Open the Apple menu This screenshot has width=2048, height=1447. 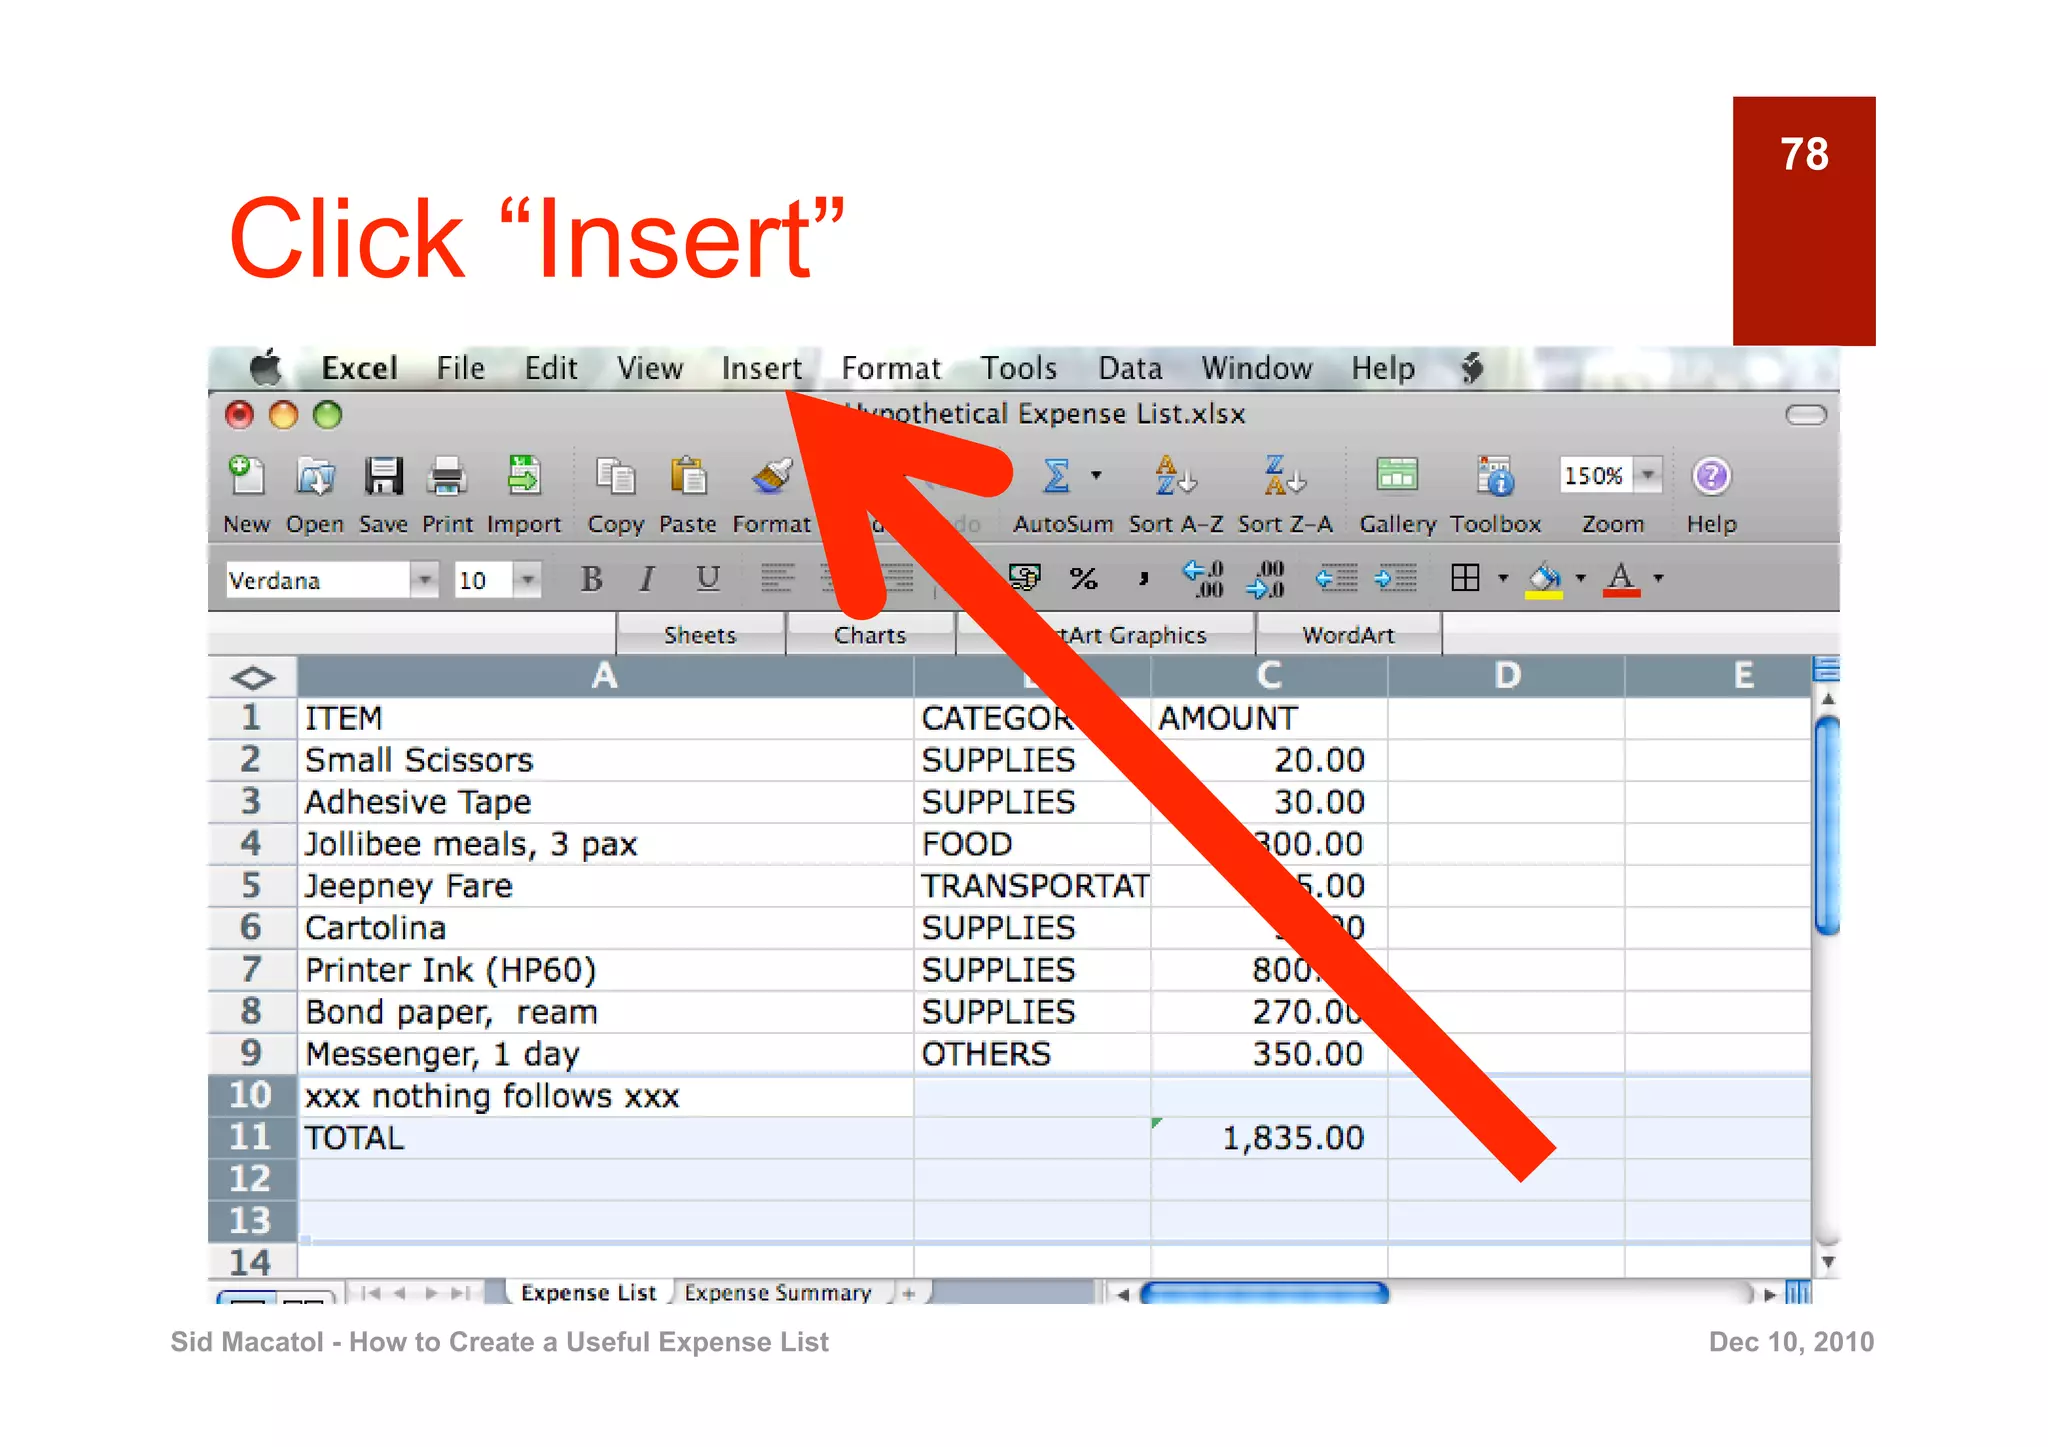[265, 367]
